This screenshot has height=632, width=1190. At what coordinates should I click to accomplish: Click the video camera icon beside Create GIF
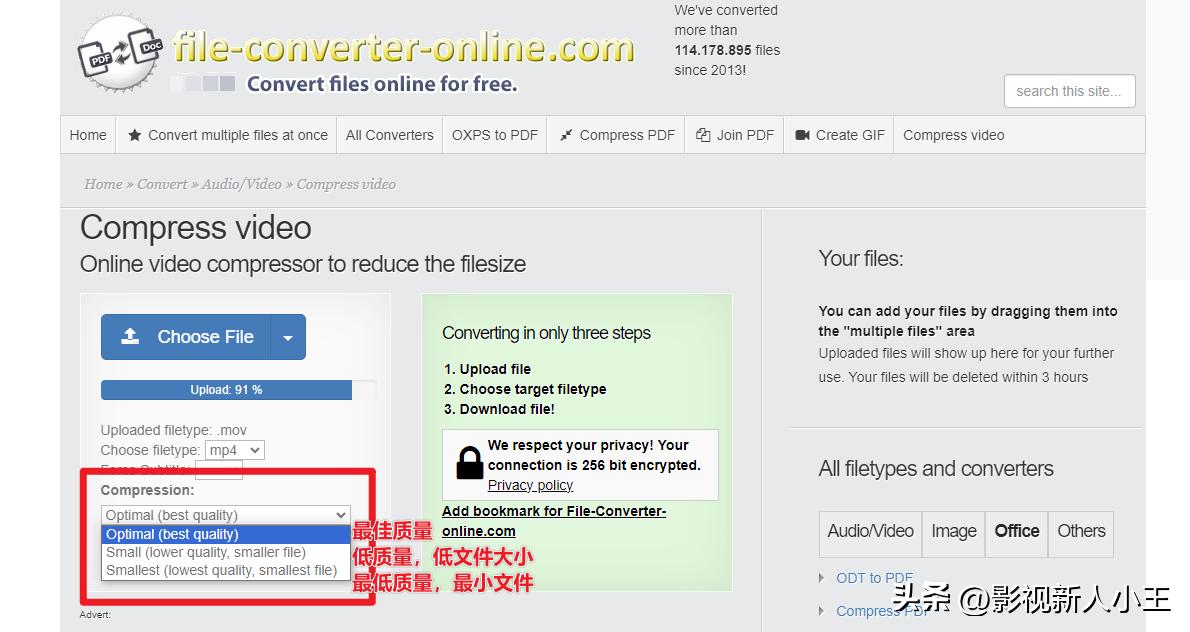(802, 135)
